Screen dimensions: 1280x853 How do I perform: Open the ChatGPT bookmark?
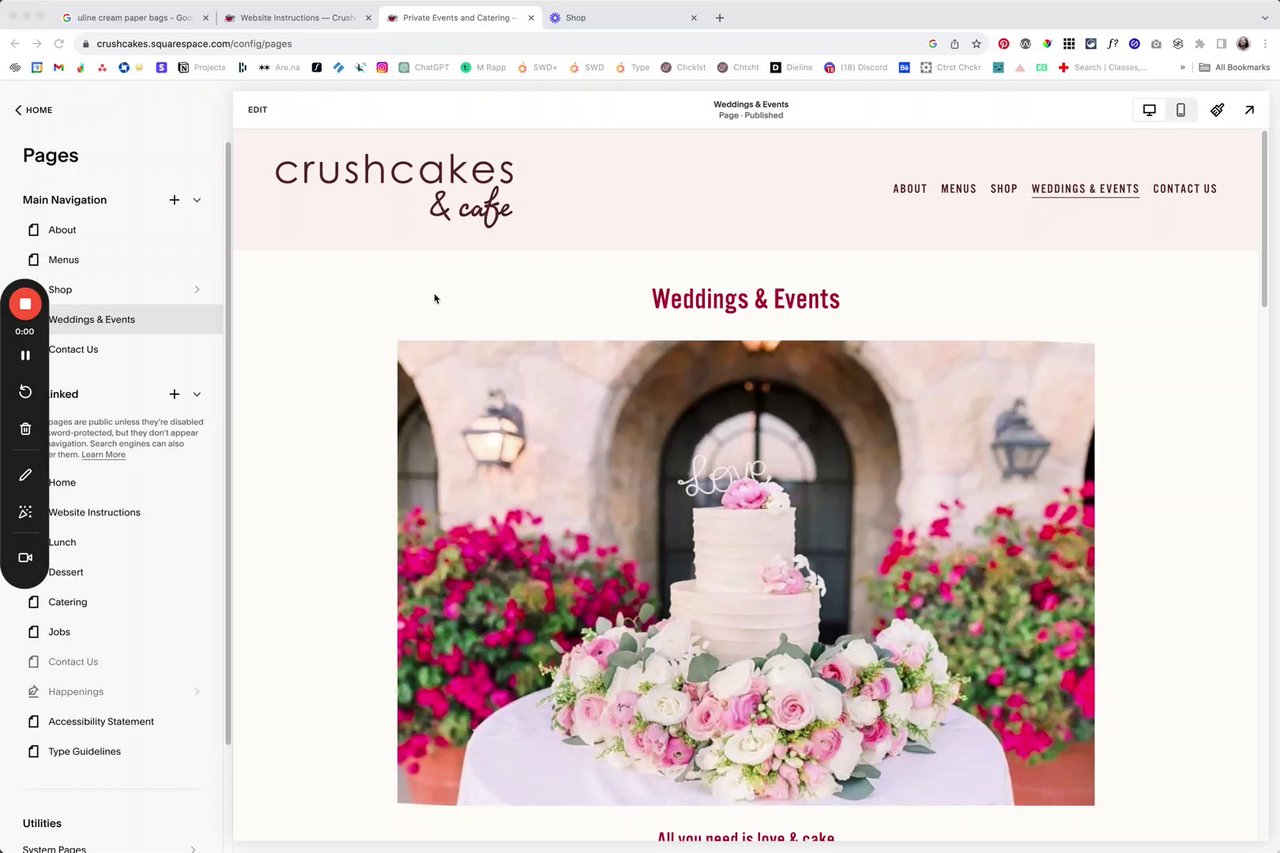424,68
